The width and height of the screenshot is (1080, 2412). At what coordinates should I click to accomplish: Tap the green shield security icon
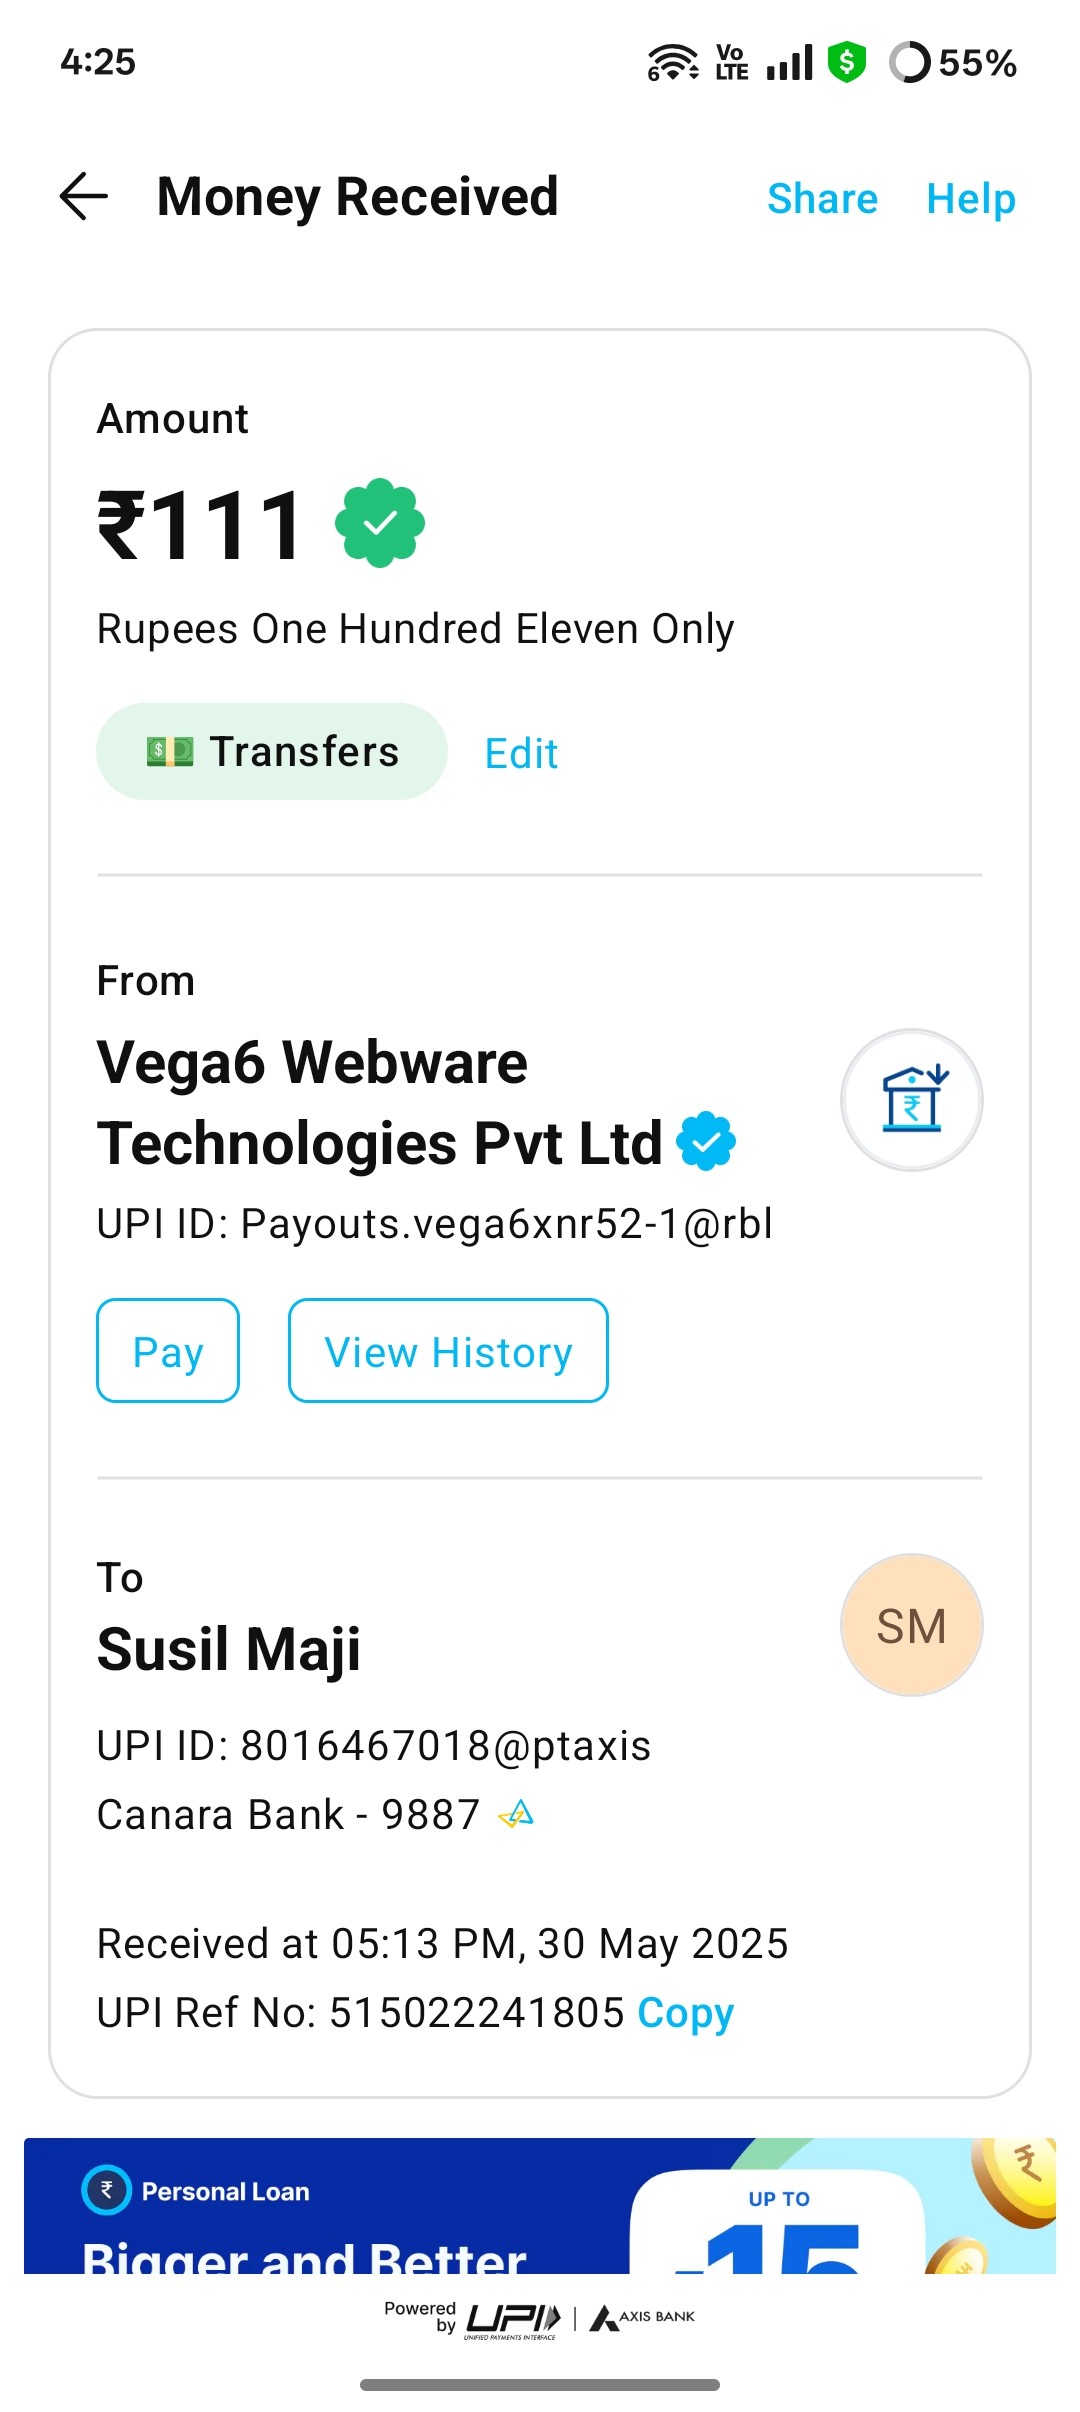click(x=847, y=62)
